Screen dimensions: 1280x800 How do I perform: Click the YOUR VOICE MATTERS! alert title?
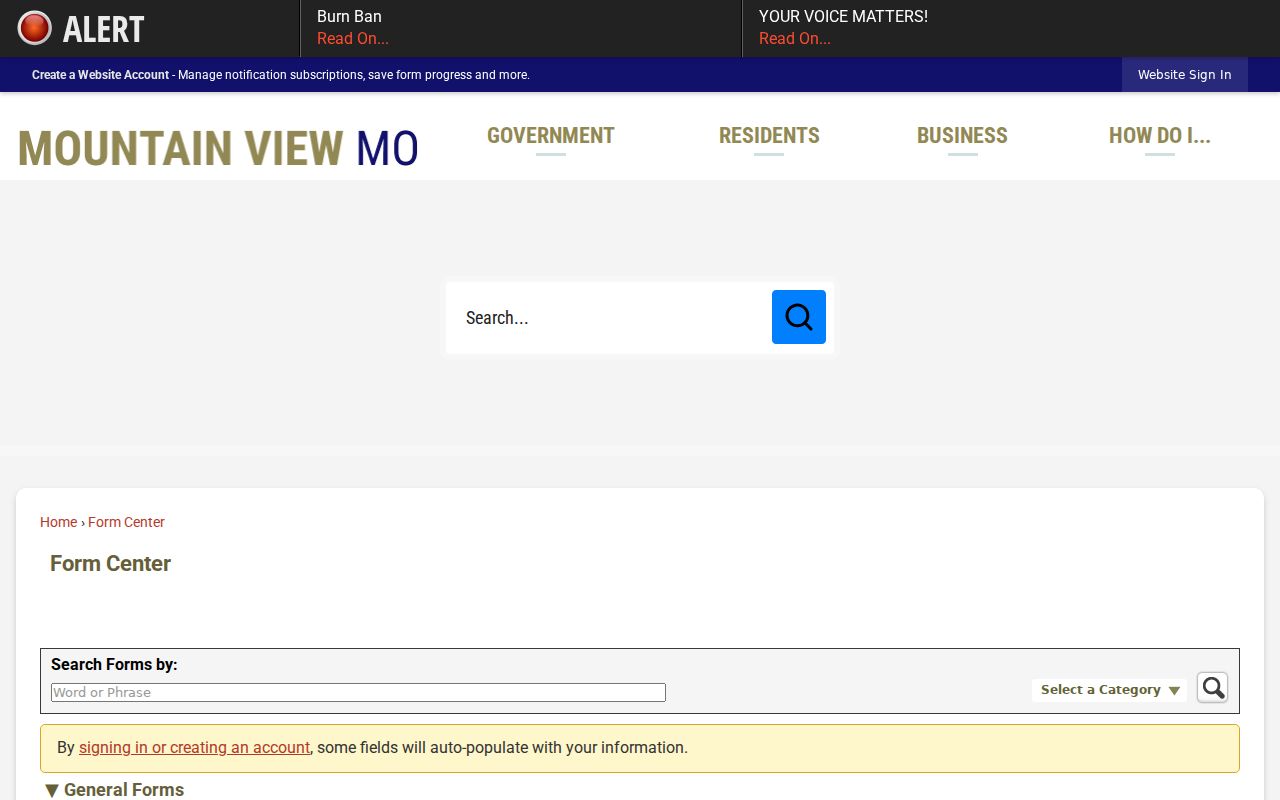click(x=843, y=16)
